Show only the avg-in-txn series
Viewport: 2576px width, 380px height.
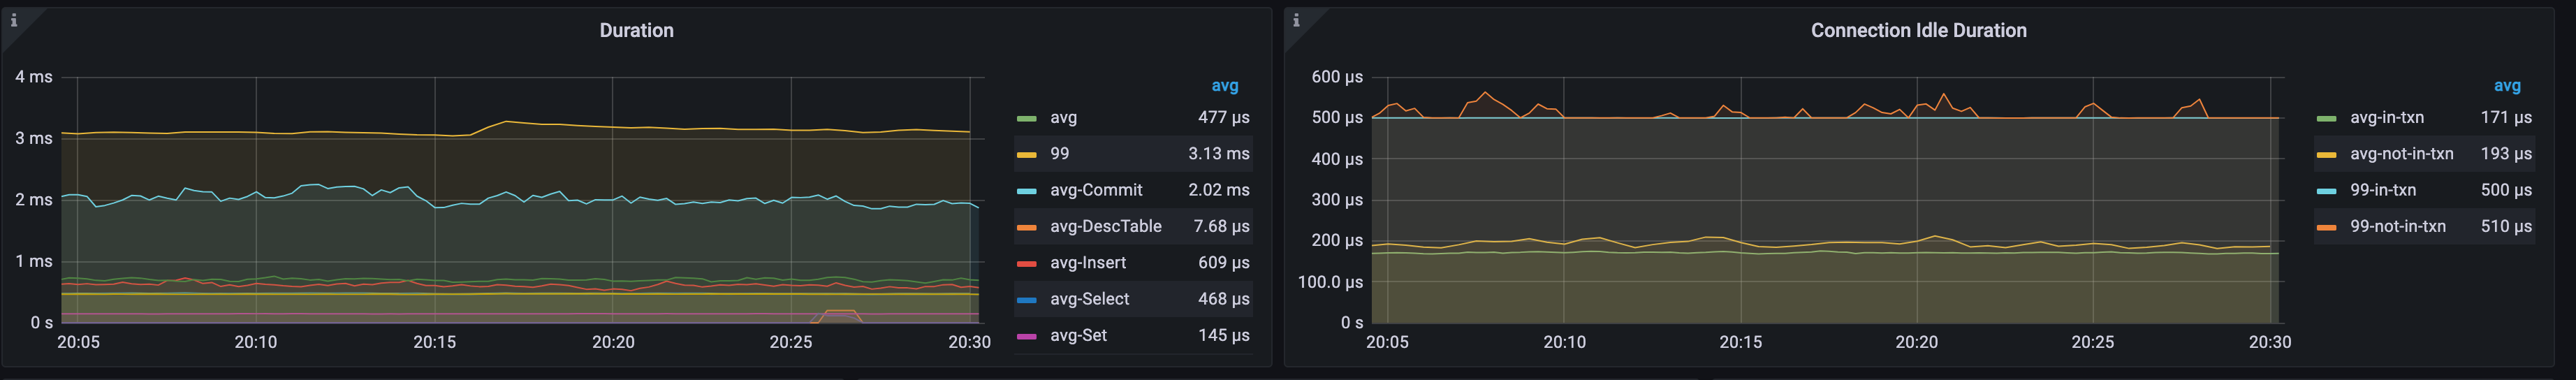2386,118
